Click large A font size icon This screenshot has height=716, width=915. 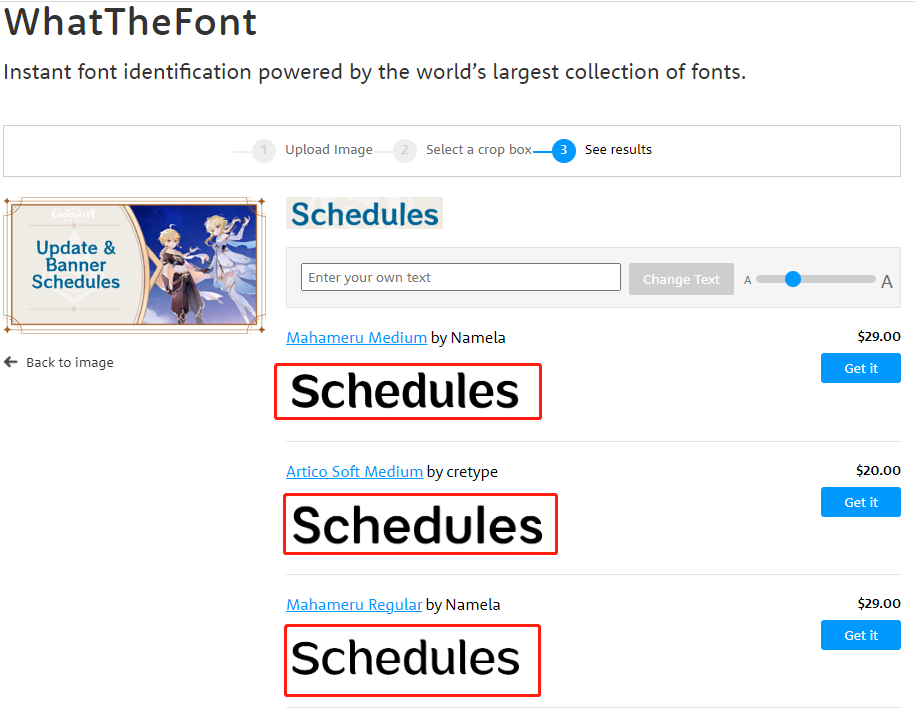pyautogui.click(x=886, y=281)
